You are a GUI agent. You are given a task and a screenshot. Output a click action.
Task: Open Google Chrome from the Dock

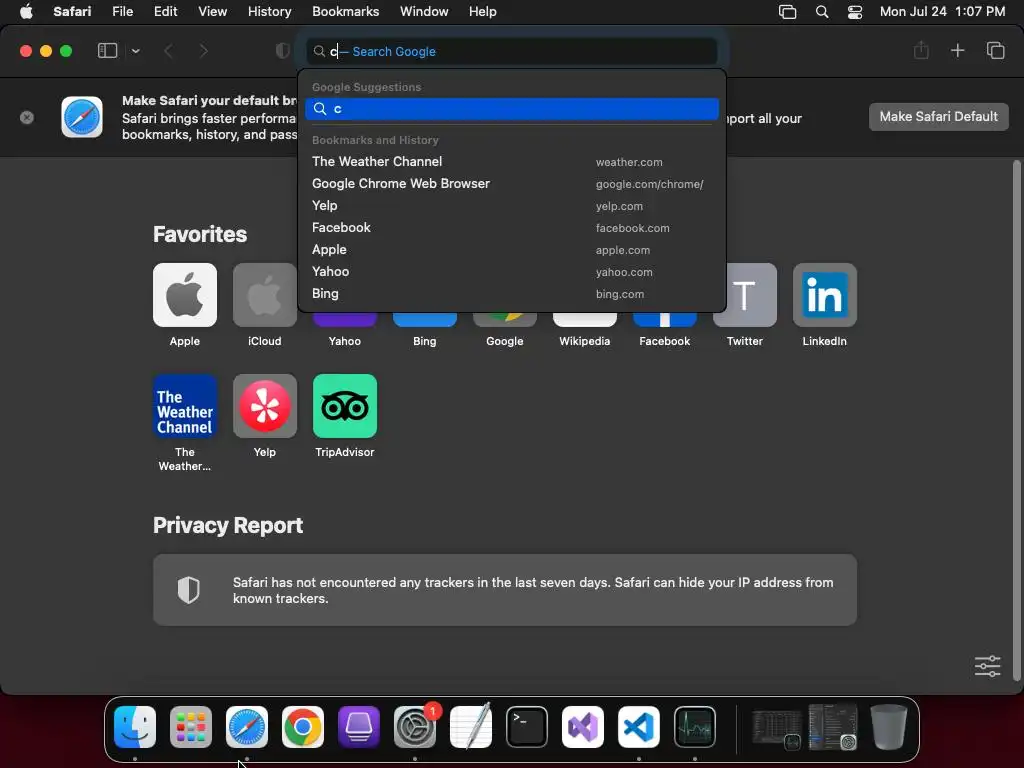click(302, 727)
